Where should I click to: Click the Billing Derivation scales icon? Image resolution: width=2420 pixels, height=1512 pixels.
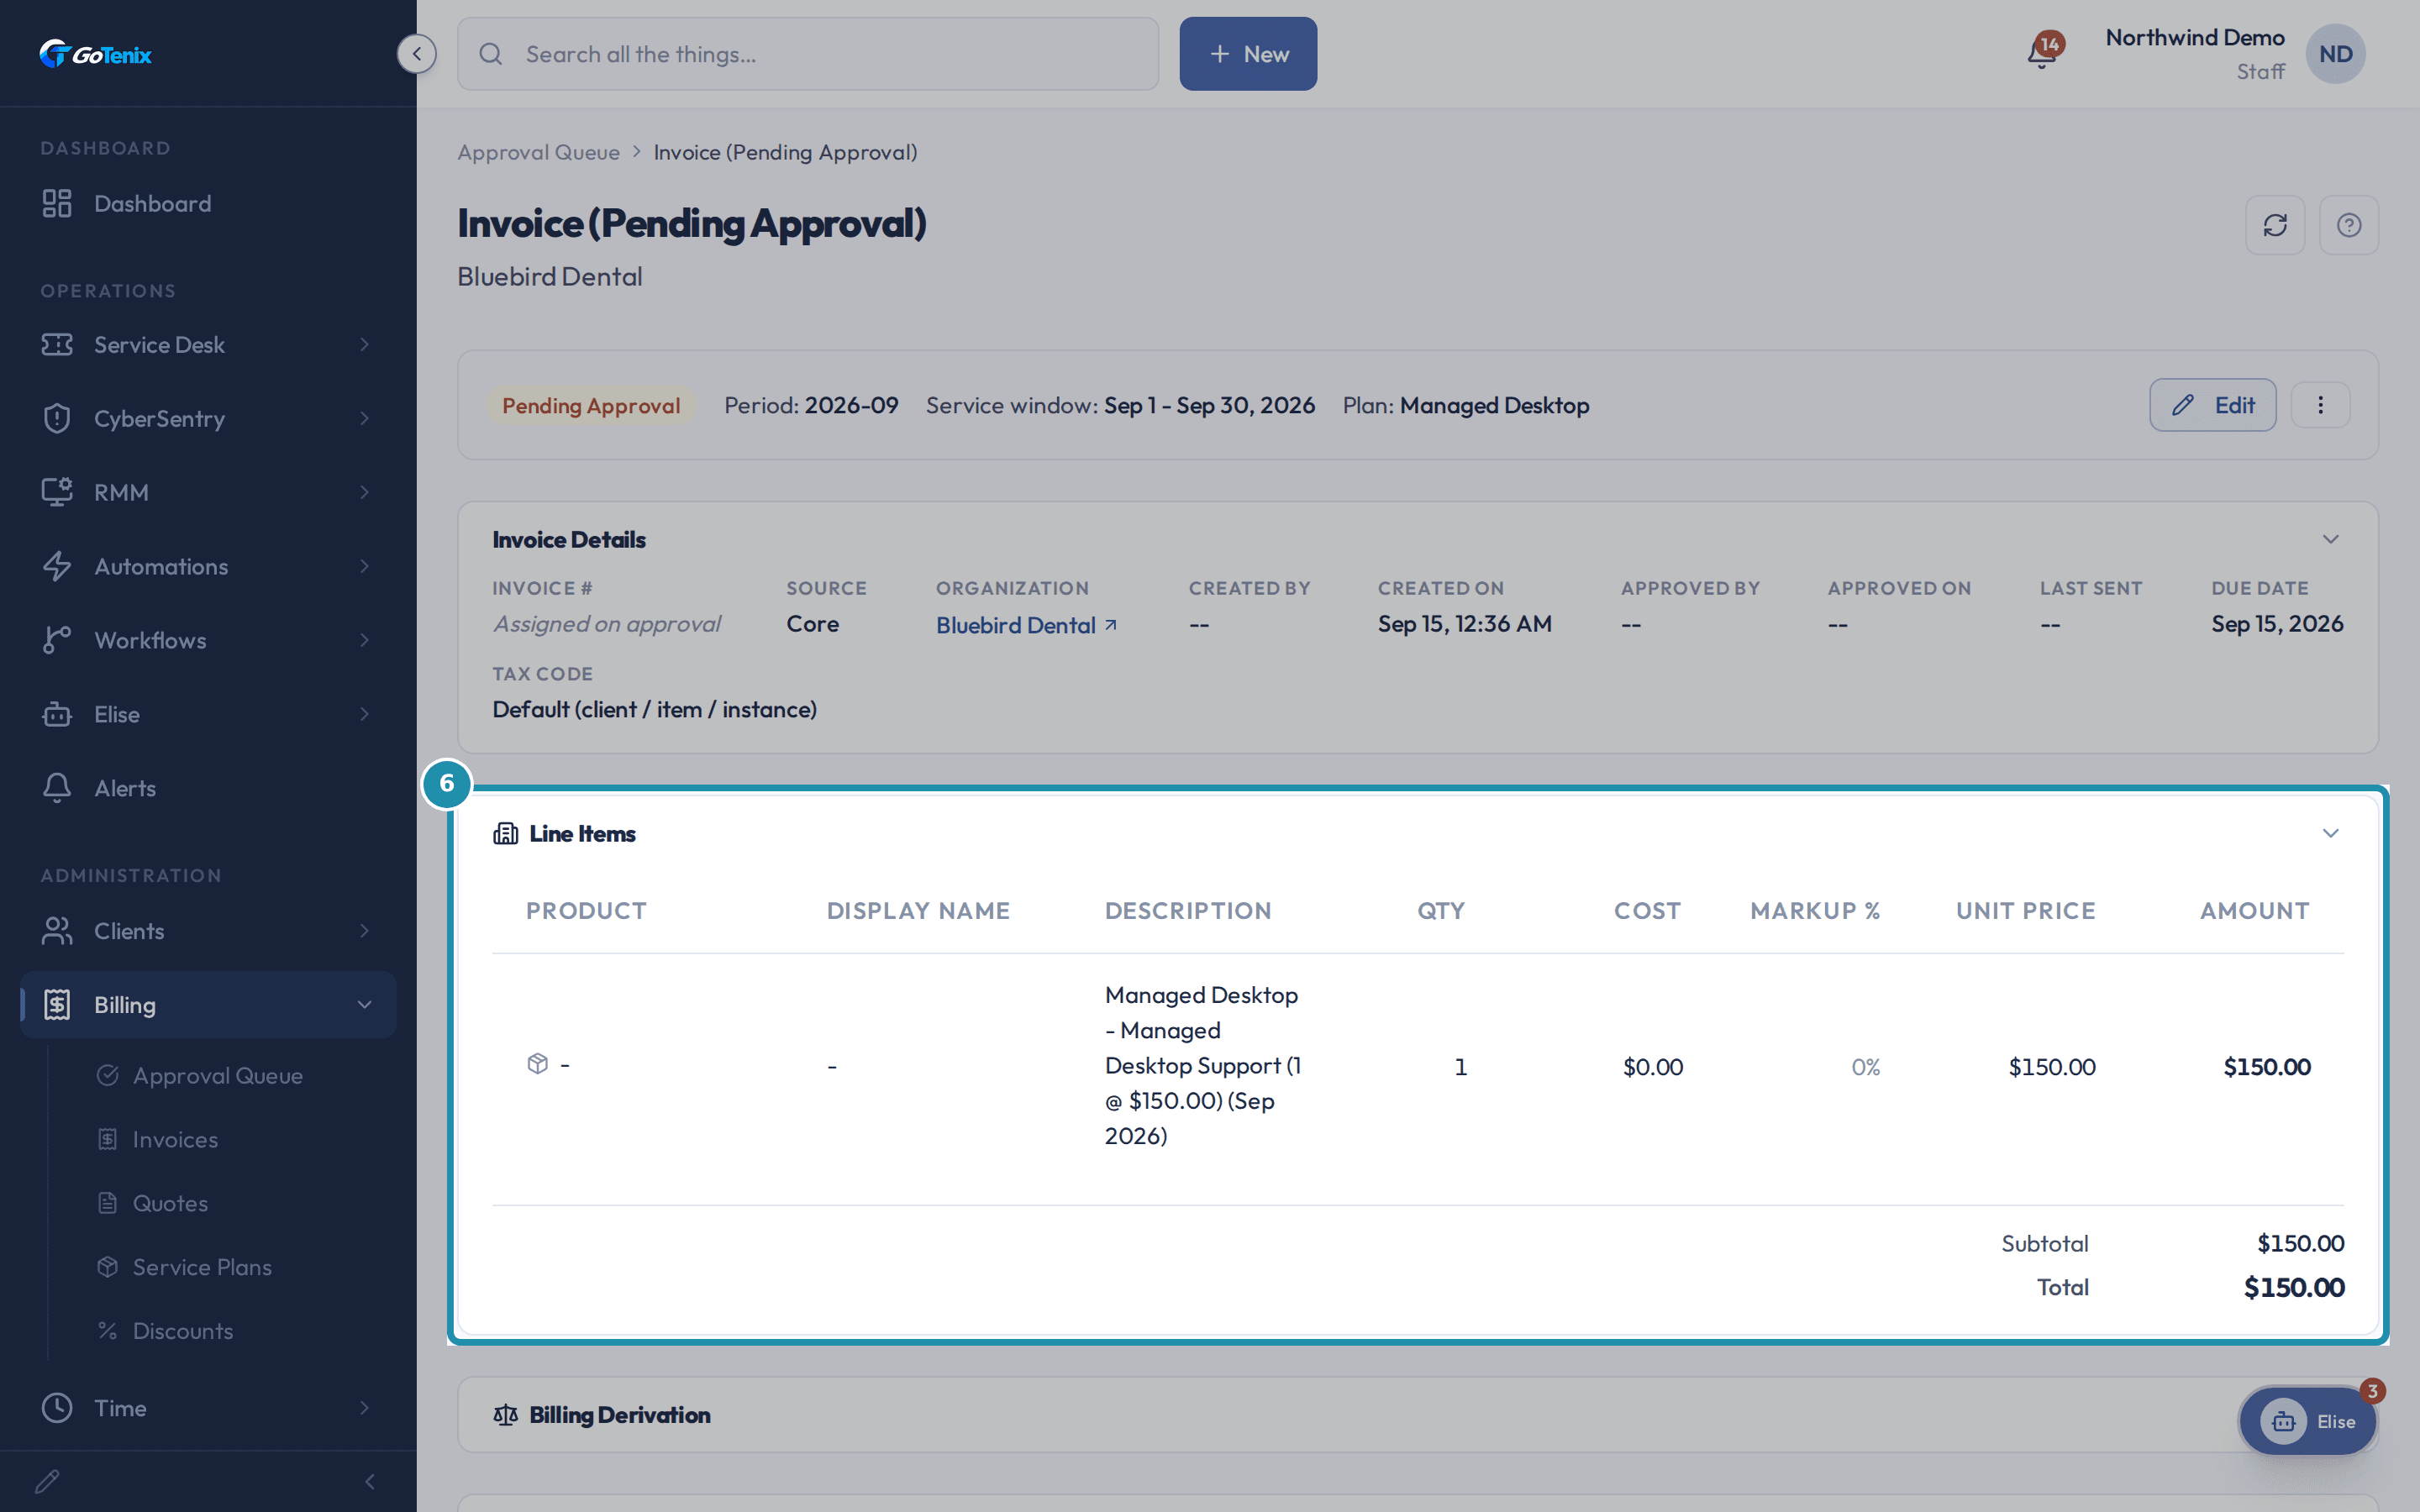click(x=505, y=1415)
